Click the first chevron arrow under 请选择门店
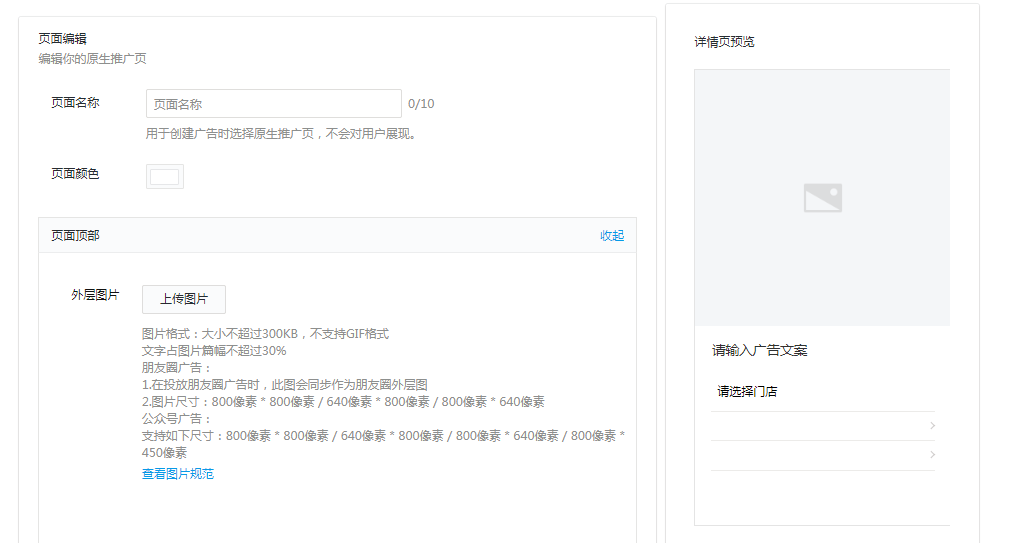 click(932, 426)
